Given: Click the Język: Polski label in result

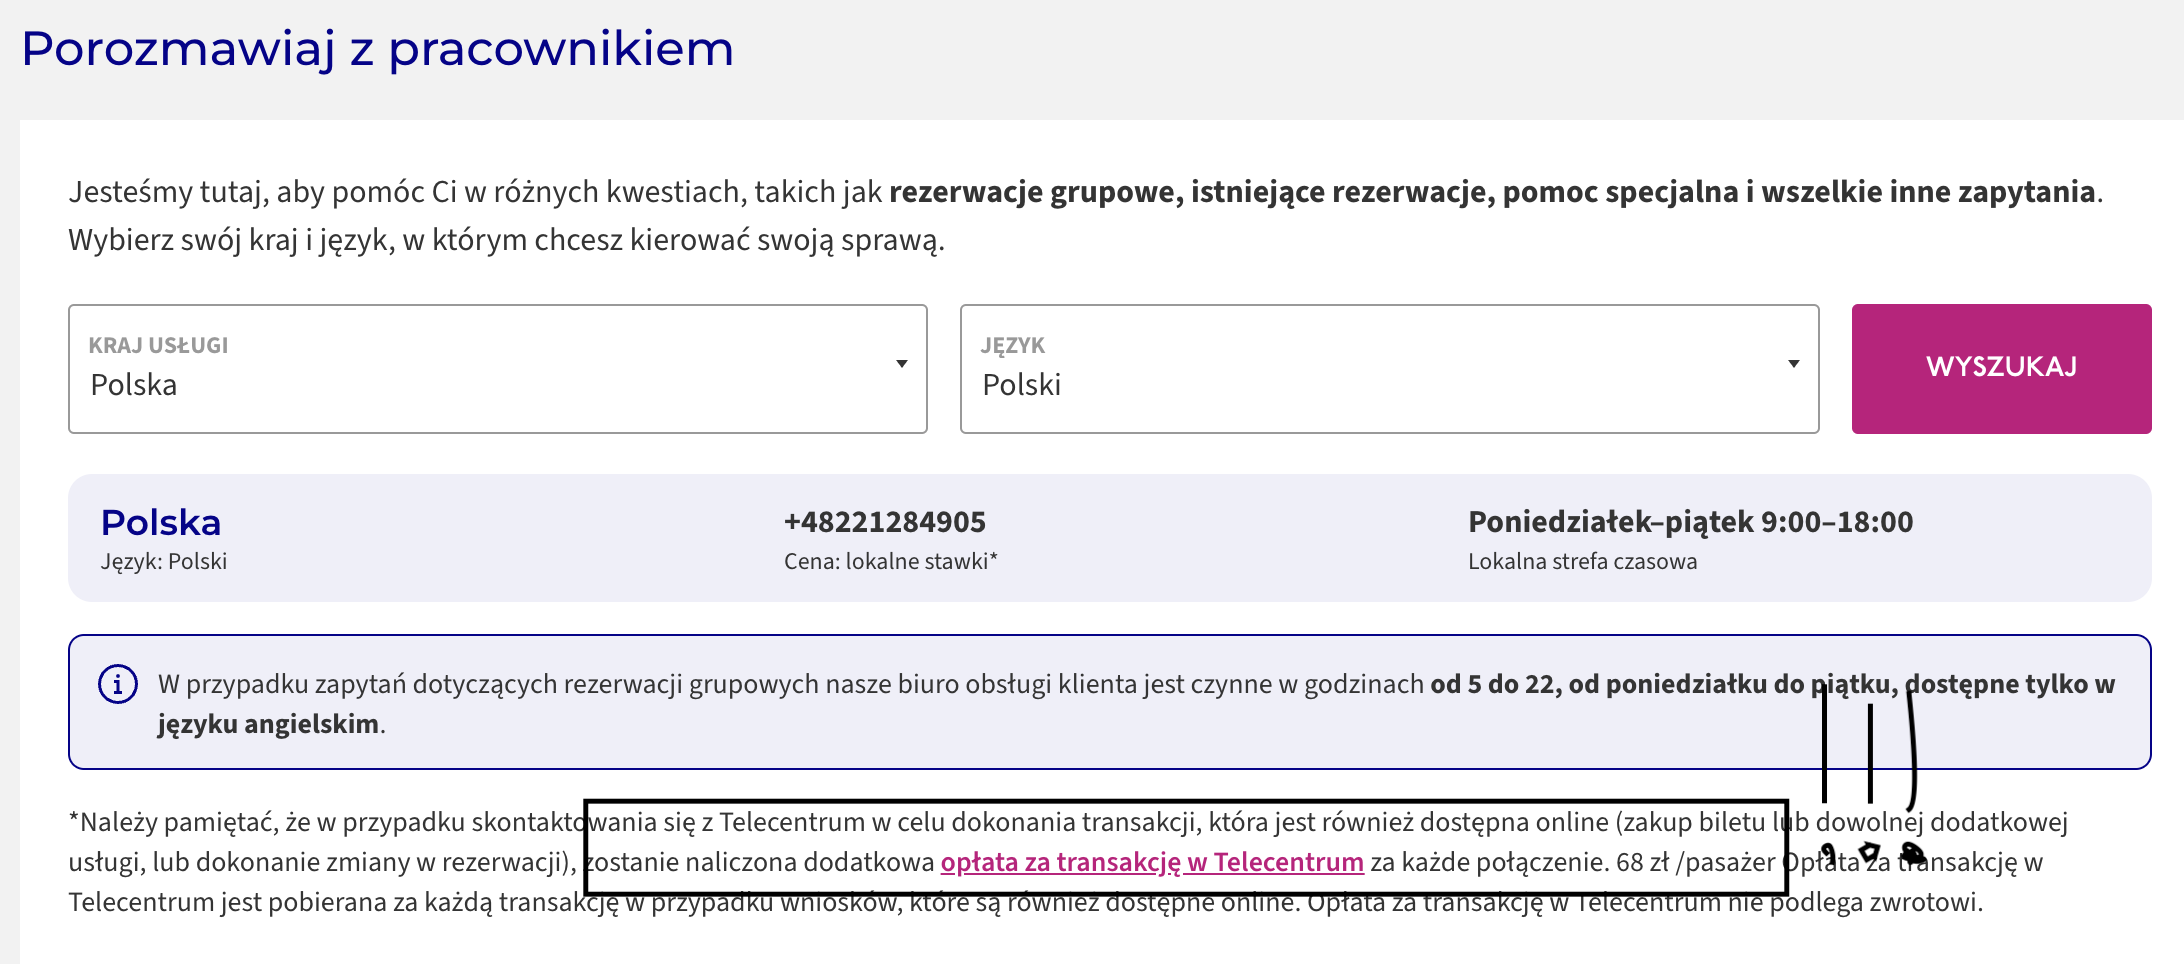Looking at the screenshot, I should click(164, 562).
